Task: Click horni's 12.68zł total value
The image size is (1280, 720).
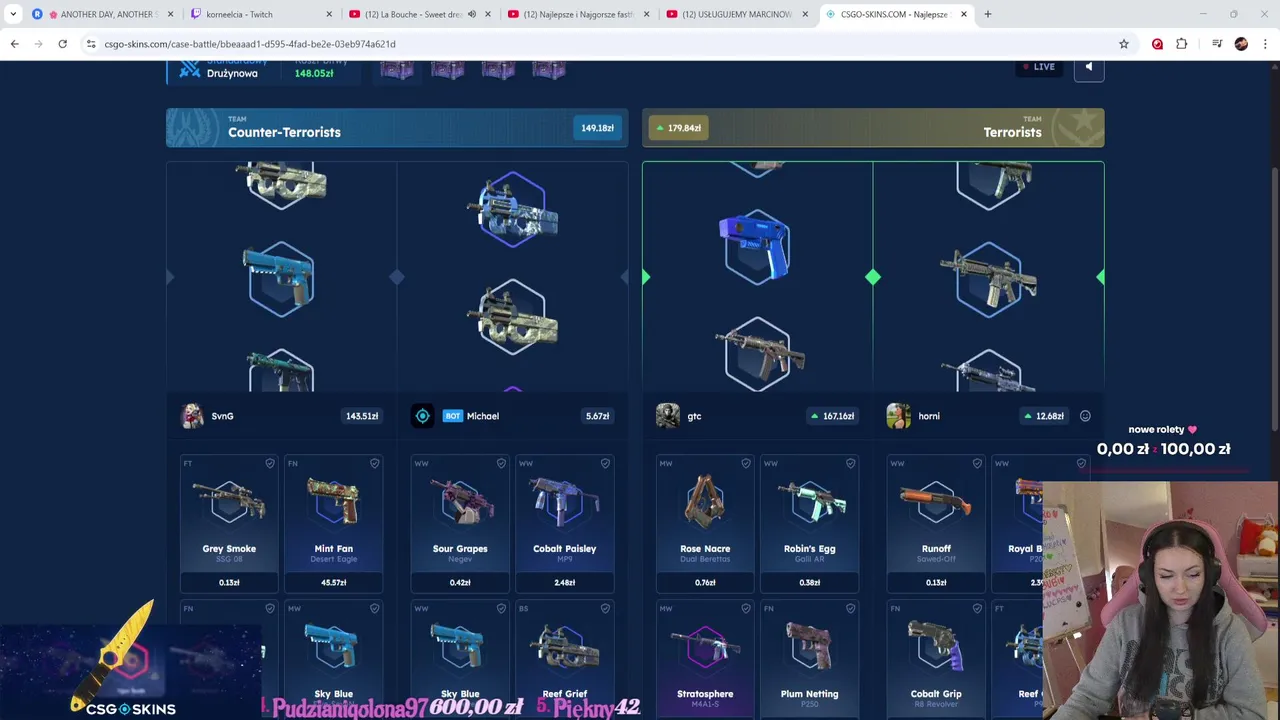Action: coord(1044,416)
